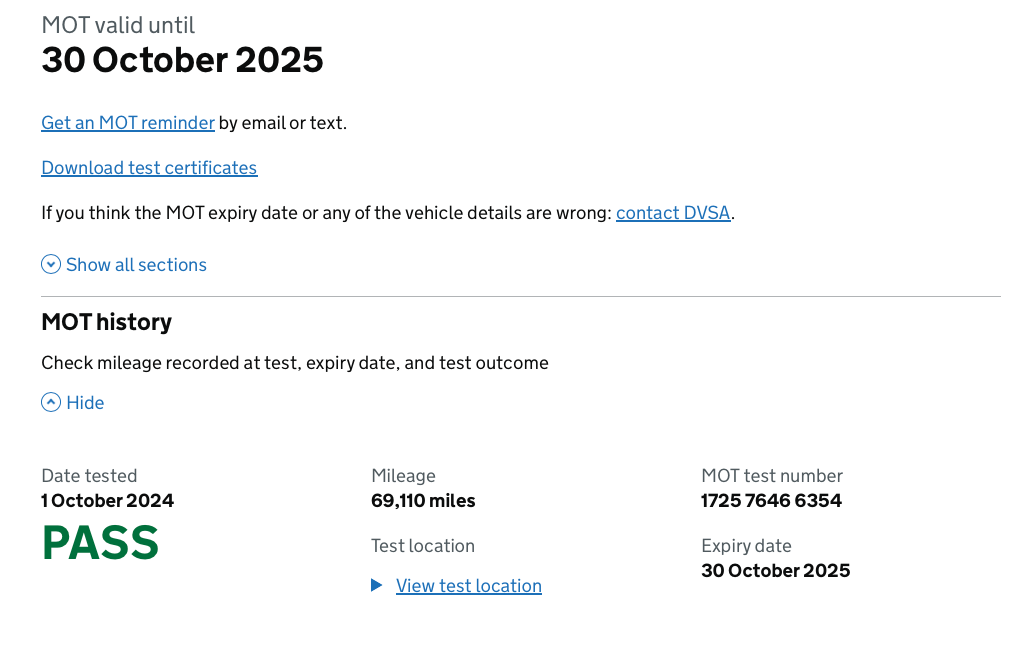This screenshot has height=646, width=1016.
Task: Open the Get an MOT reminder link
Action: (x=128, y=123)
